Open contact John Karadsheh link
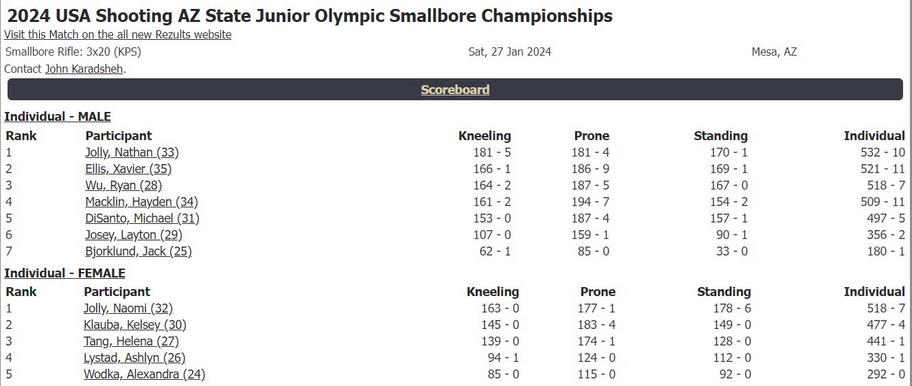This screenshot has width=912, height=386. click(84, 69)
